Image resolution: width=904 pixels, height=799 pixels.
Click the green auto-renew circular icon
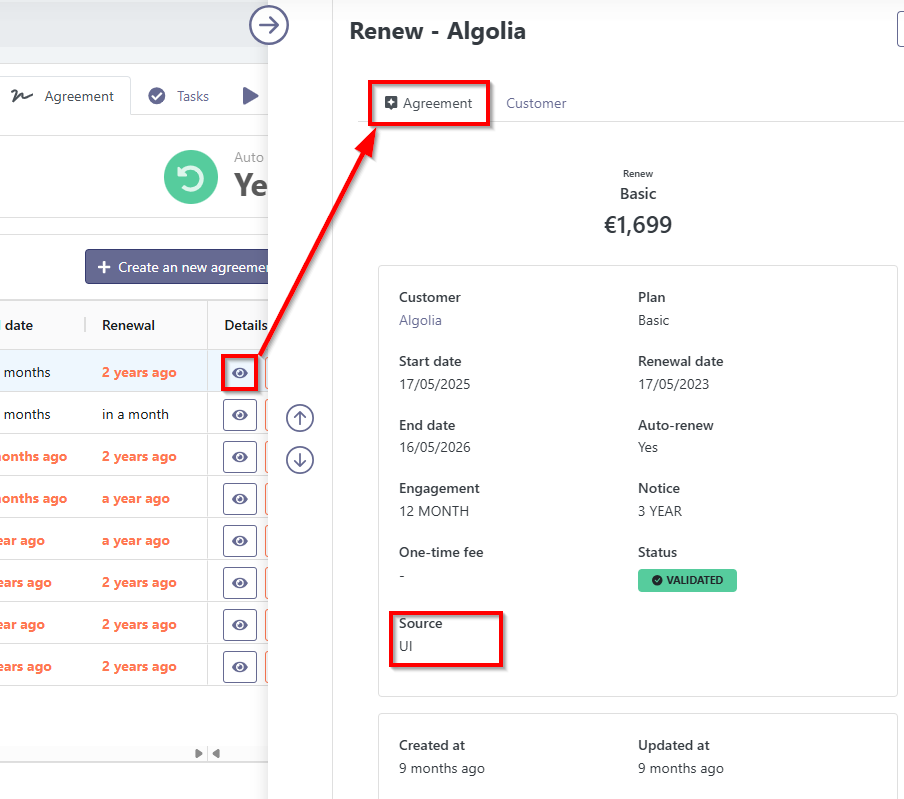click(190, 177)
